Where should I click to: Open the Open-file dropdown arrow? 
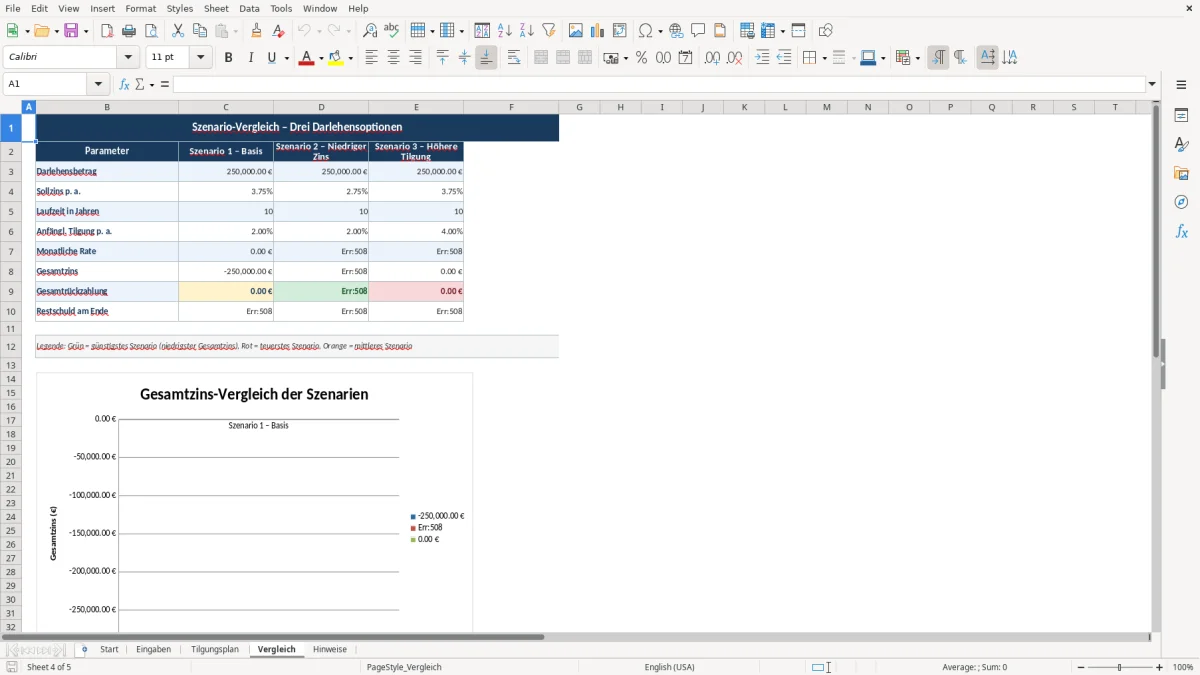[56, 31]
